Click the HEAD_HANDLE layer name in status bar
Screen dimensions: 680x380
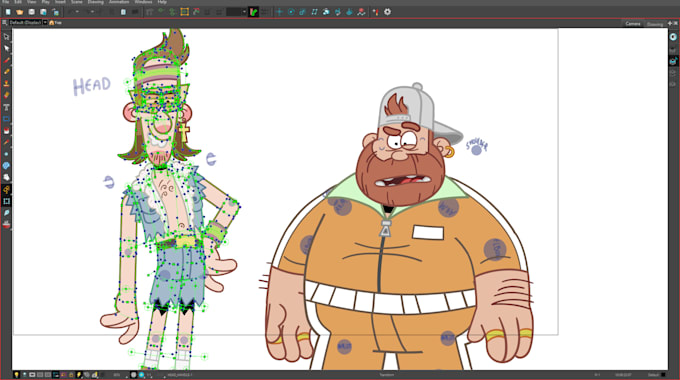coord(180,375)
